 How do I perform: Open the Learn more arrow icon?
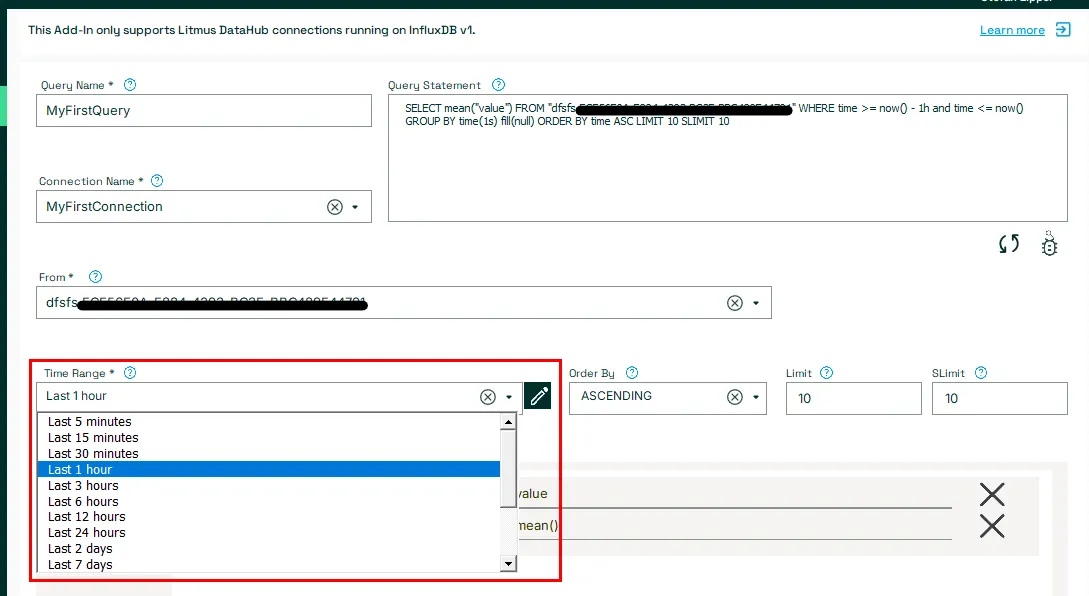[1063, 29]
